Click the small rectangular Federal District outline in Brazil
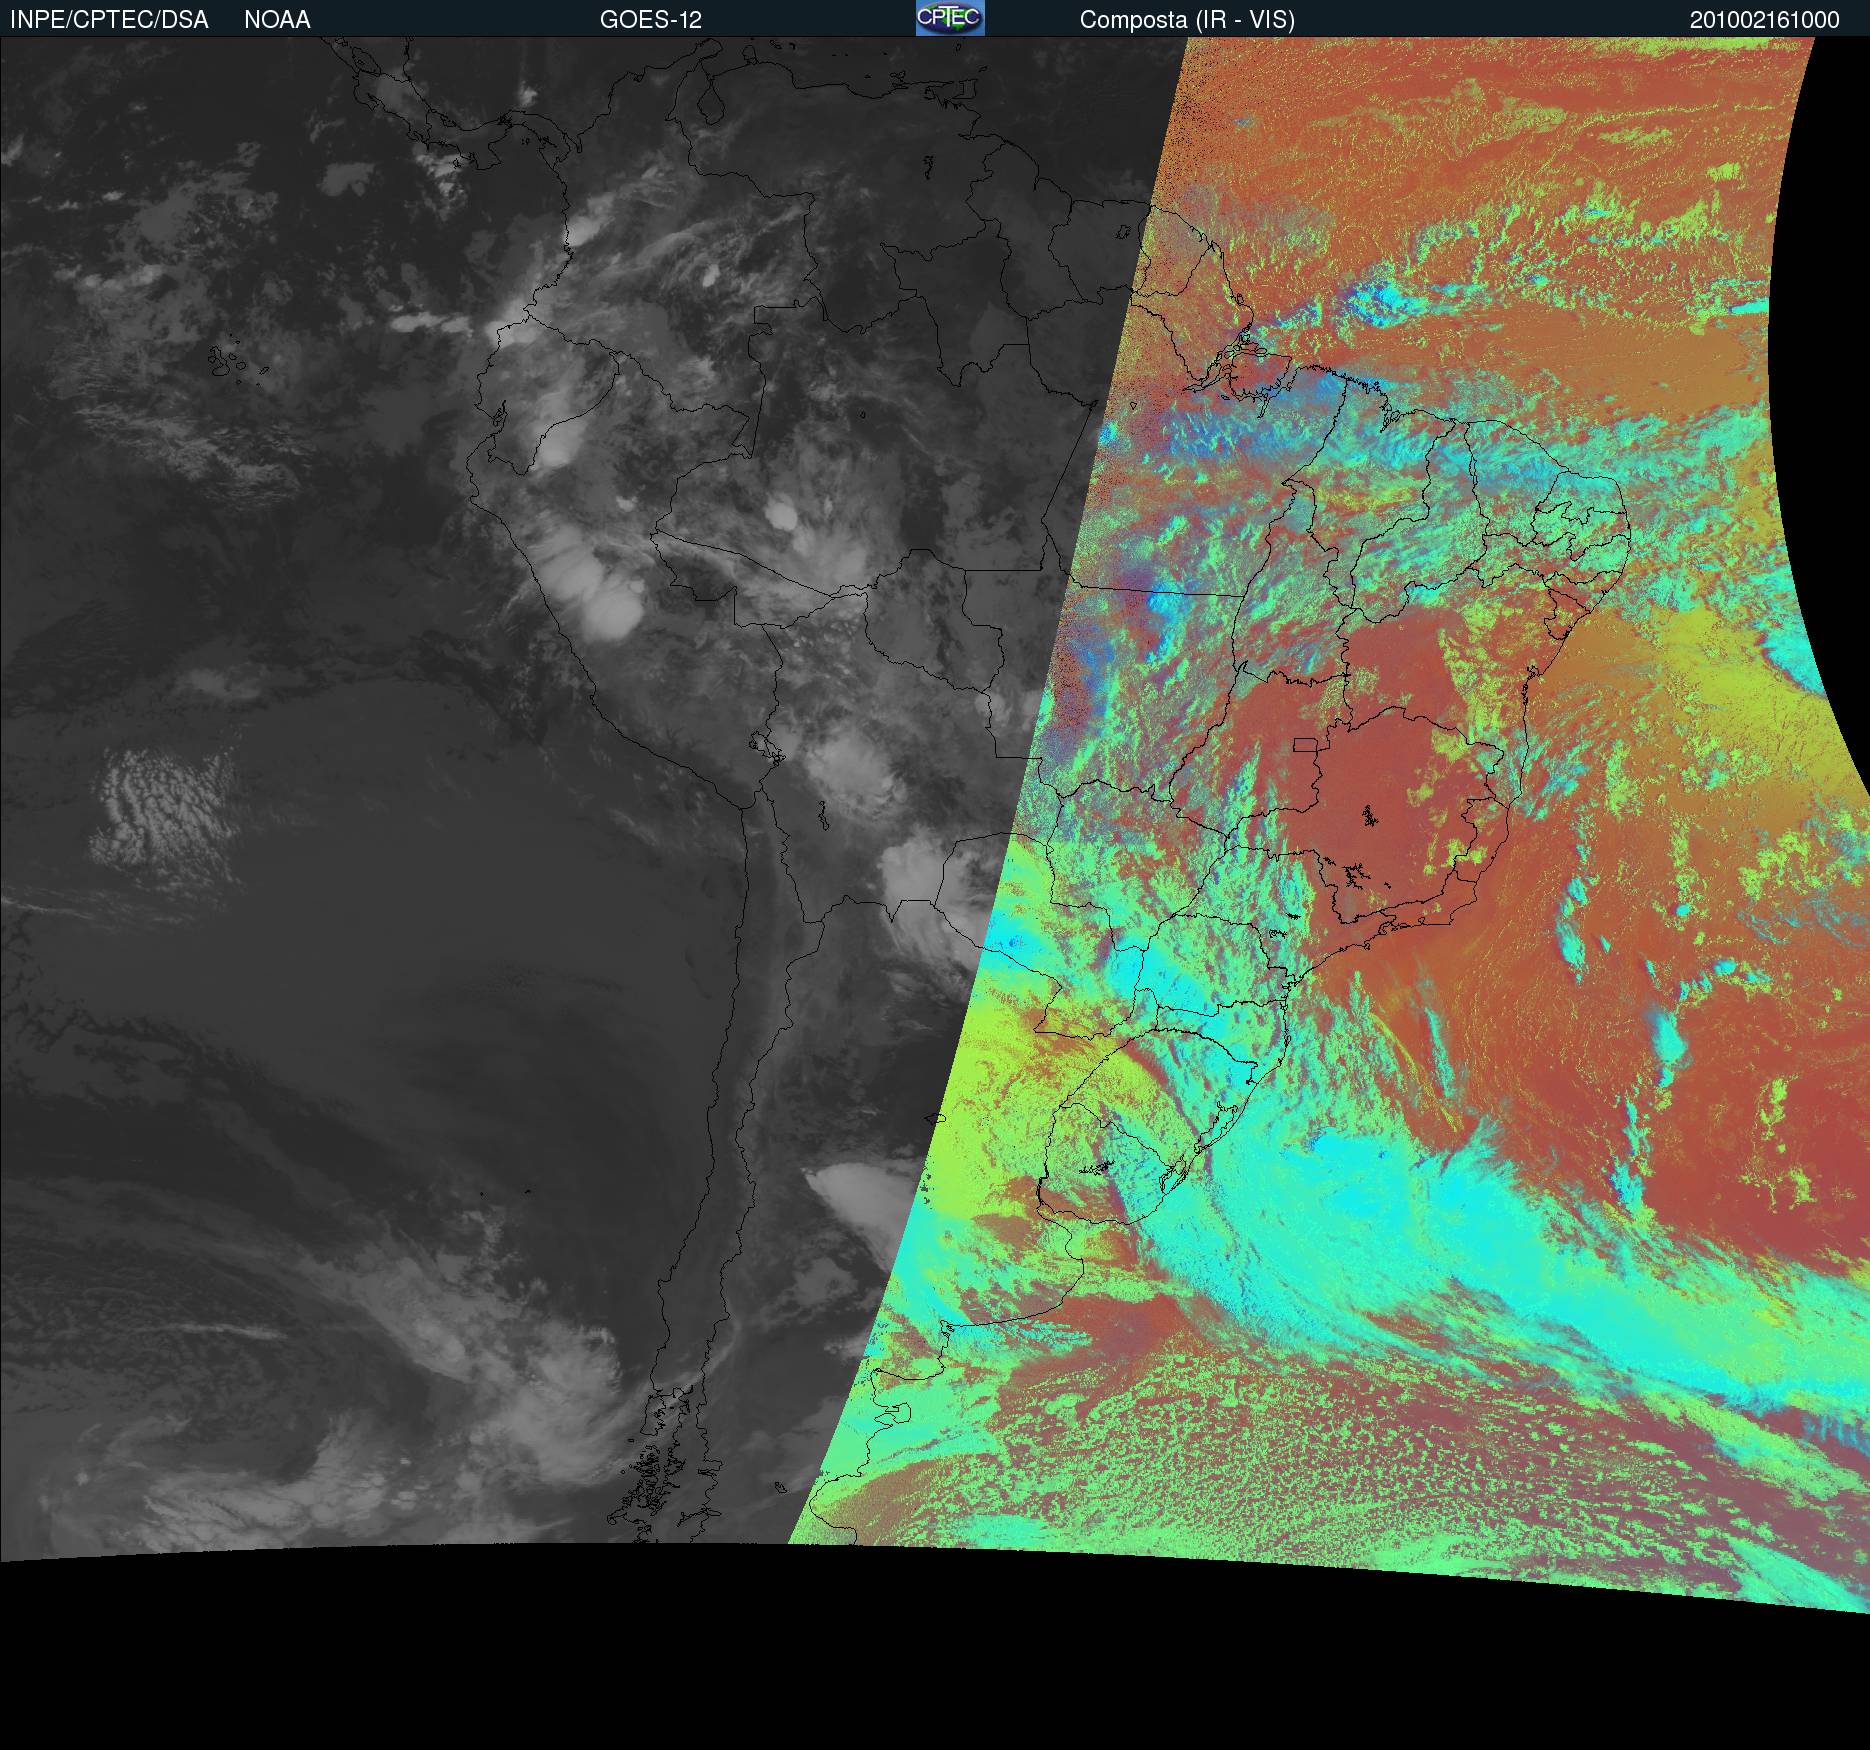Image resolution: width=1870 pixels, height=1750 pixels. tap(1306, 744)
